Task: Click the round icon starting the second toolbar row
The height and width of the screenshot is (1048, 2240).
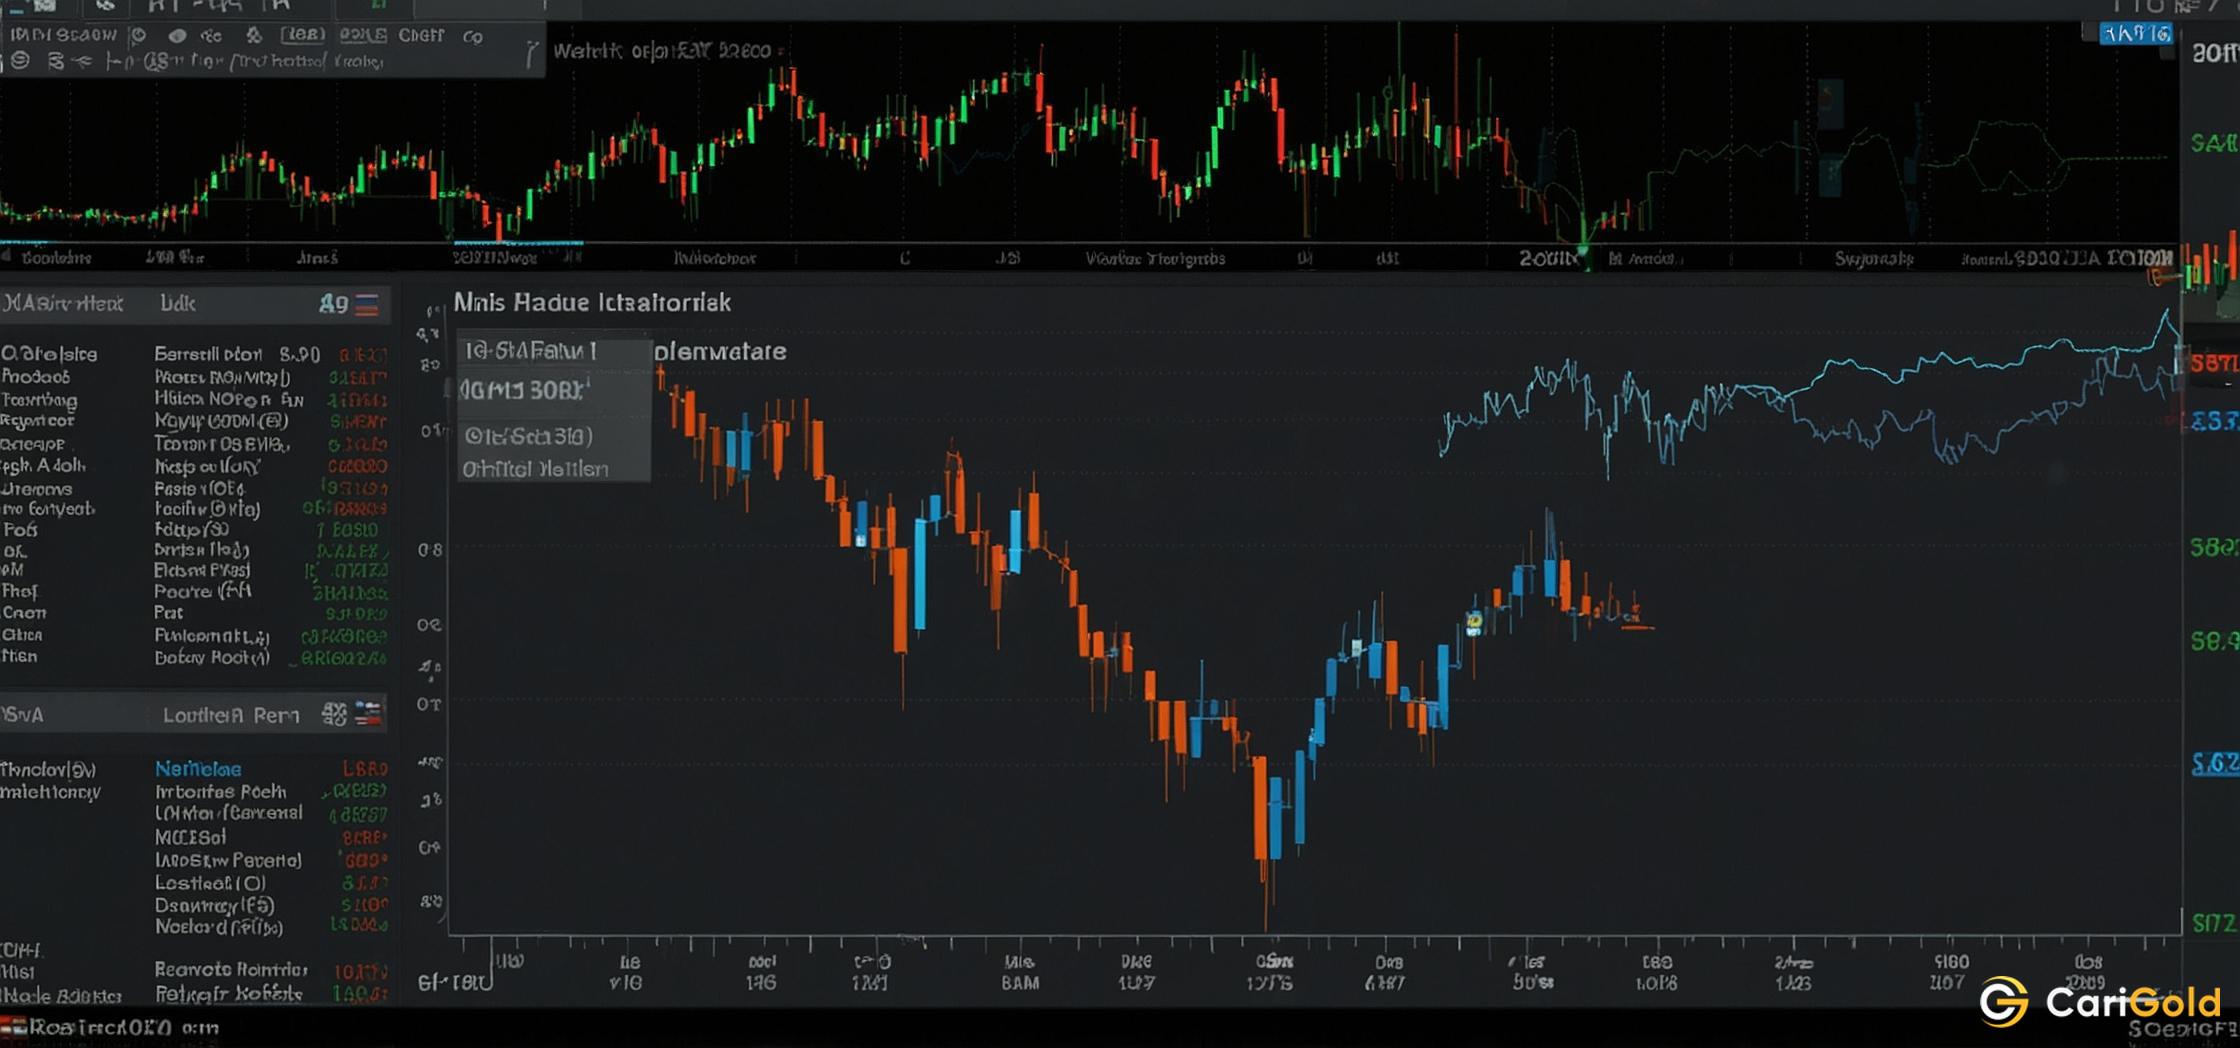Action: tap(20, 61)
